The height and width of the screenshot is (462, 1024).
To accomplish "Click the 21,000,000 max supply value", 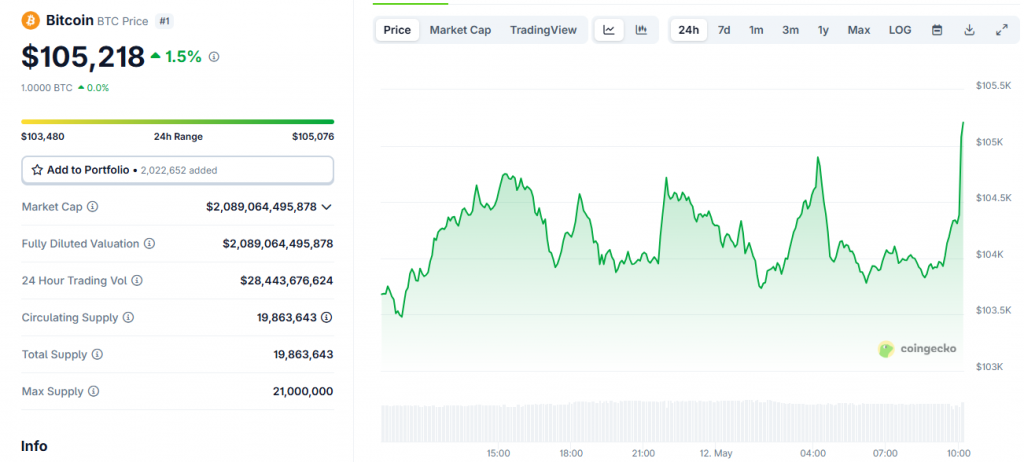I will click(x=303, y=391).
